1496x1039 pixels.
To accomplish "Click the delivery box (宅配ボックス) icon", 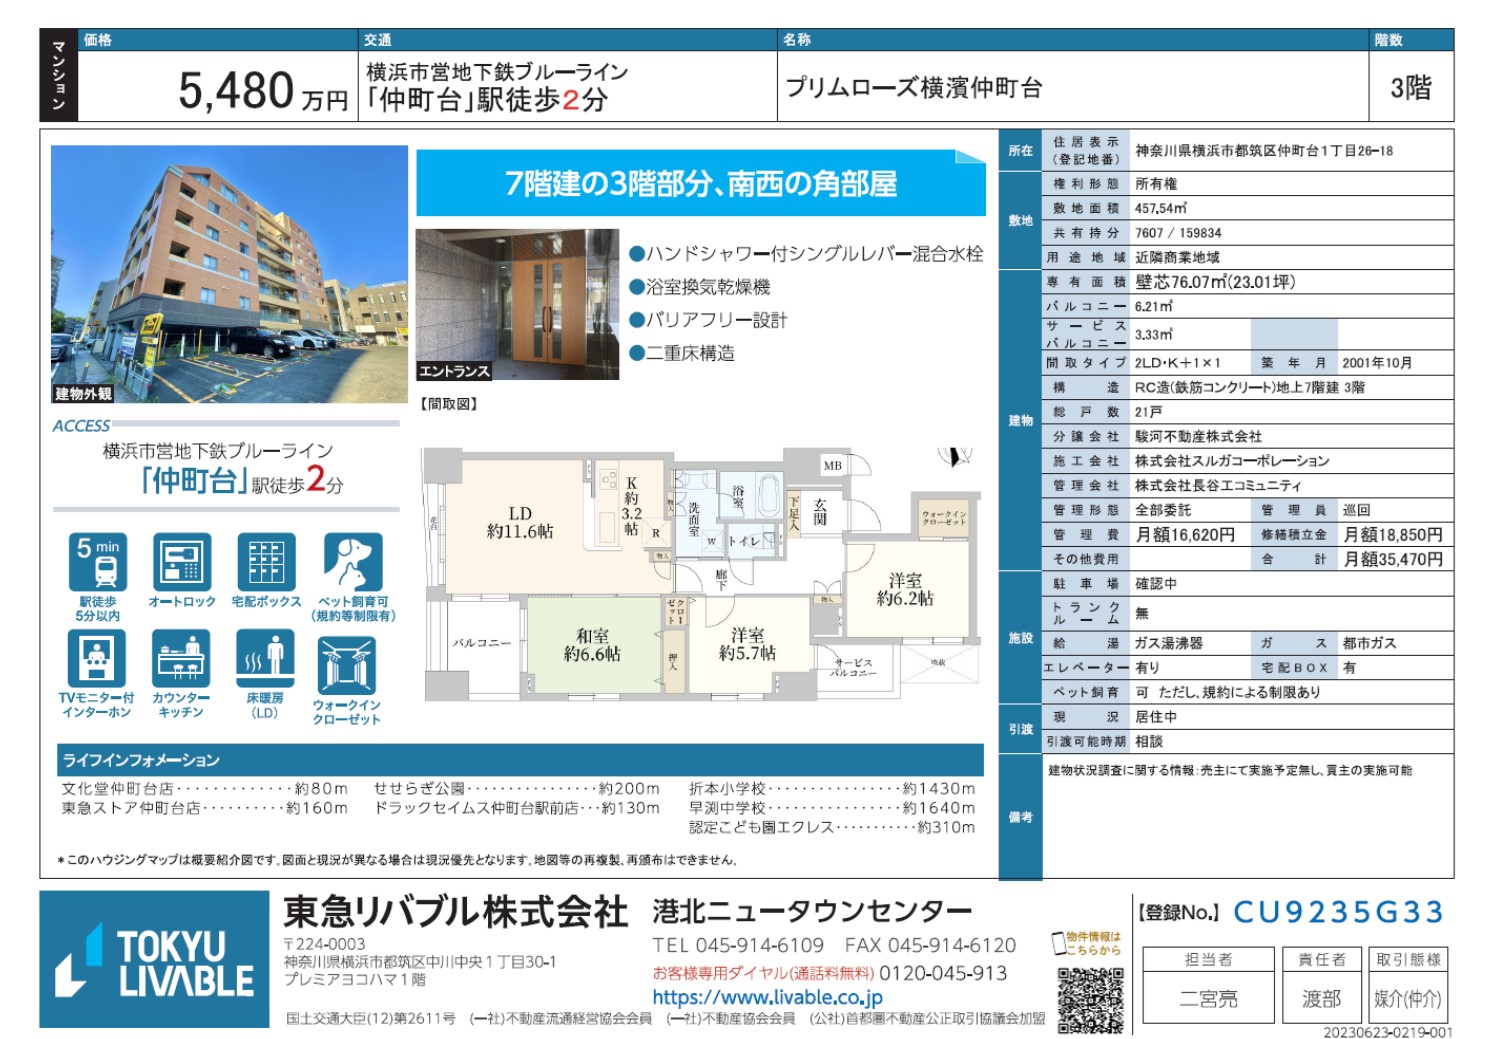I will [266, 562].
